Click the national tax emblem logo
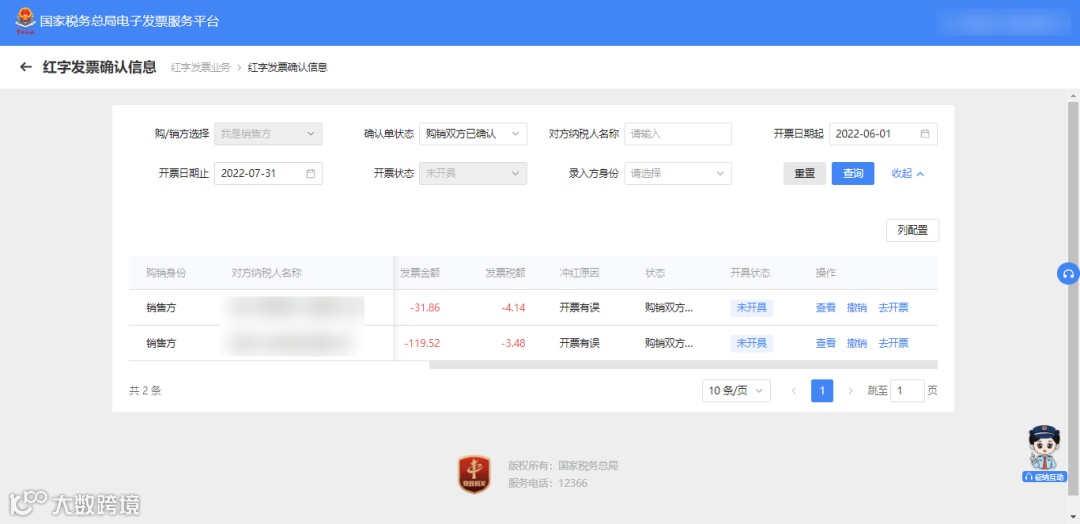1080x524 pixels. click(x=25, y=21)
